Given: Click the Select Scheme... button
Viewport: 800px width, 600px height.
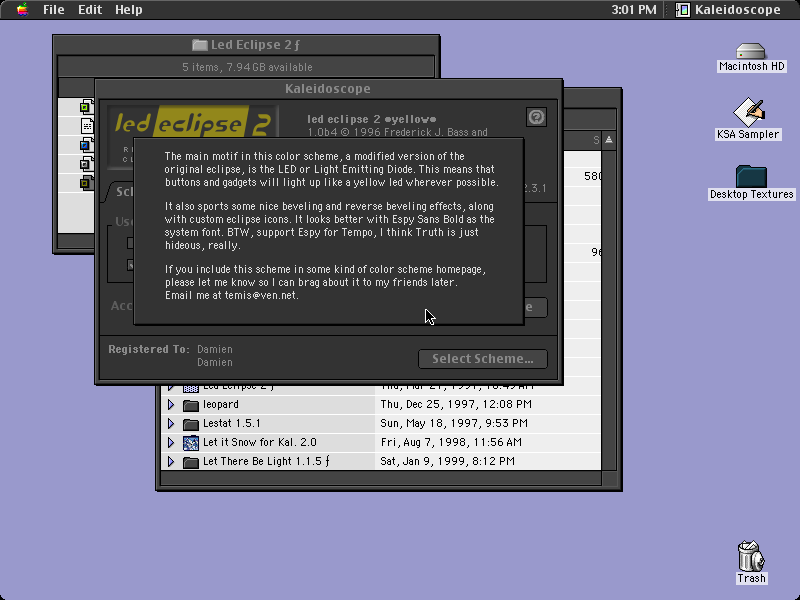Looking at the screenshot, I should click(x=483, y=359).
